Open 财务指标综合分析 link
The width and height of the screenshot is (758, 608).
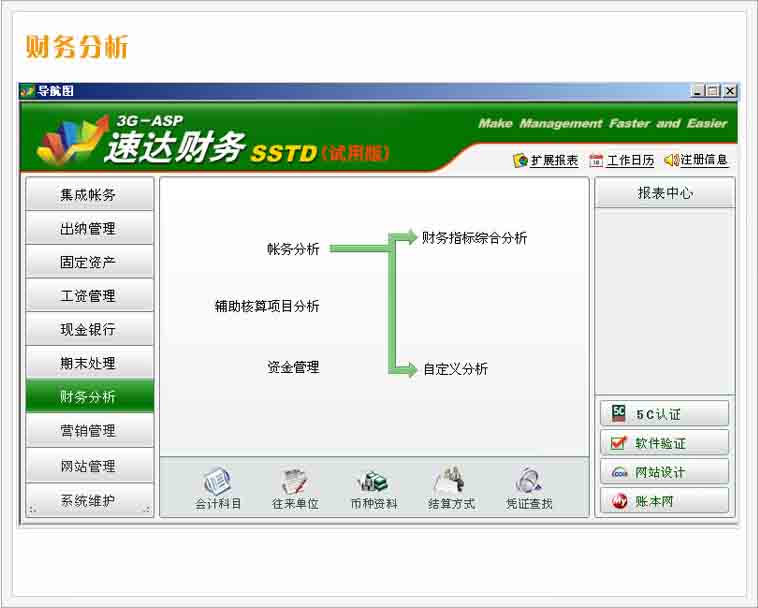(x=474, y=238)
